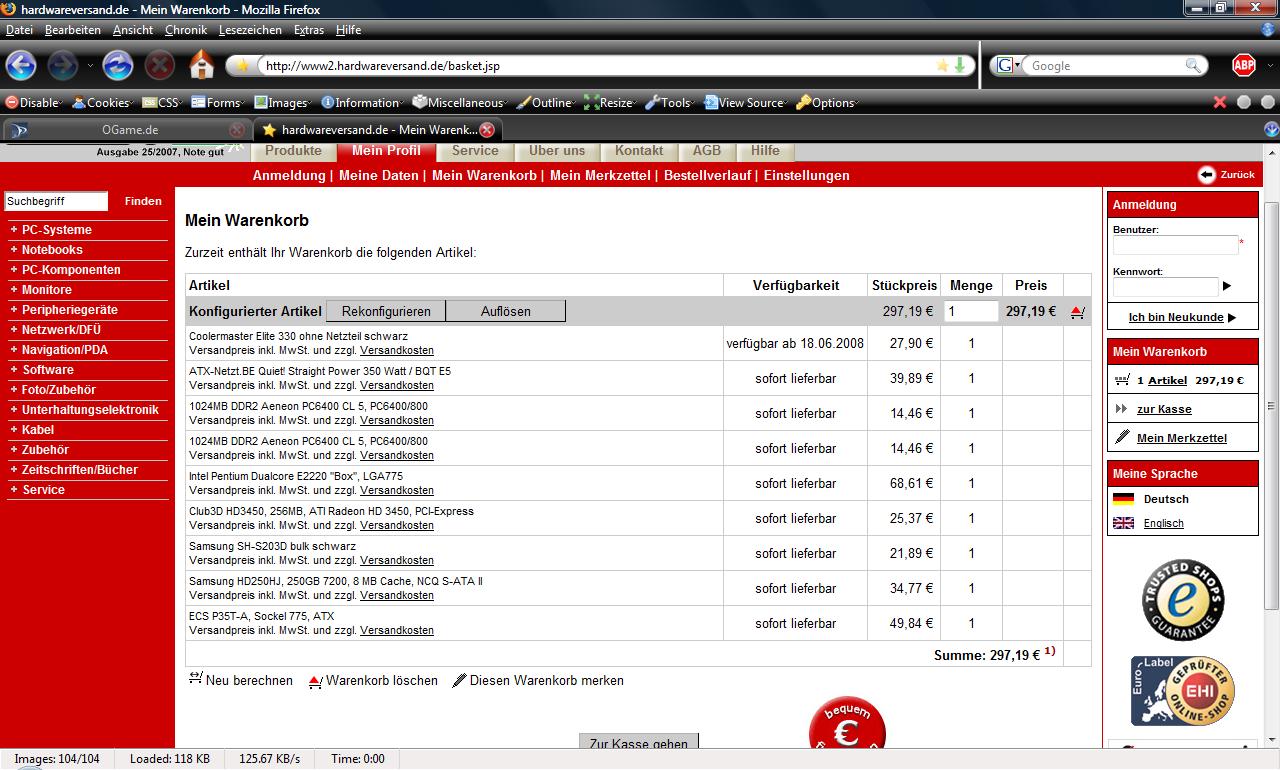
Task: Open the Chronik menu
Action: (x=185, y=30)
